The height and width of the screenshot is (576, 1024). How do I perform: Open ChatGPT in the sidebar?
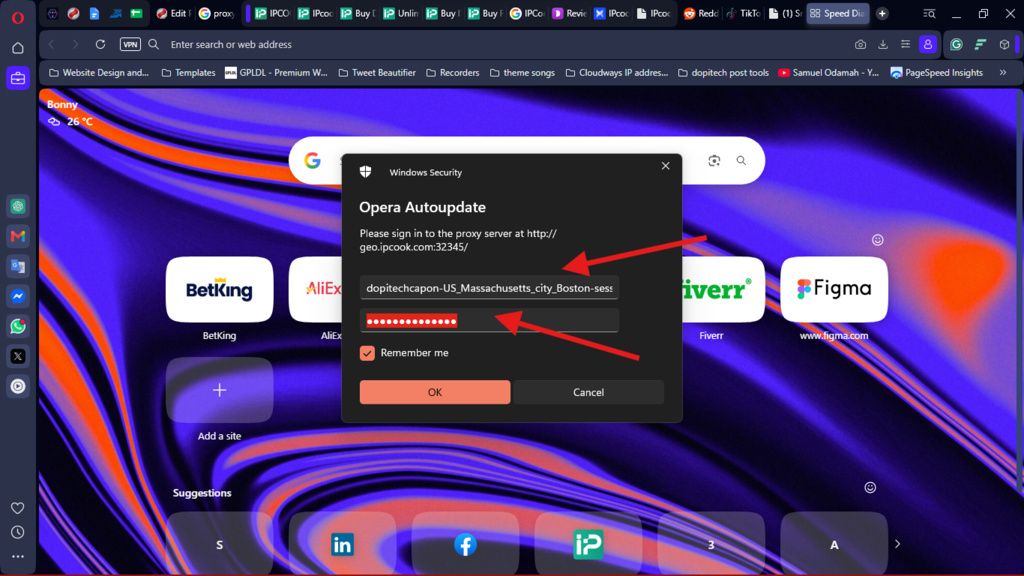18,206
